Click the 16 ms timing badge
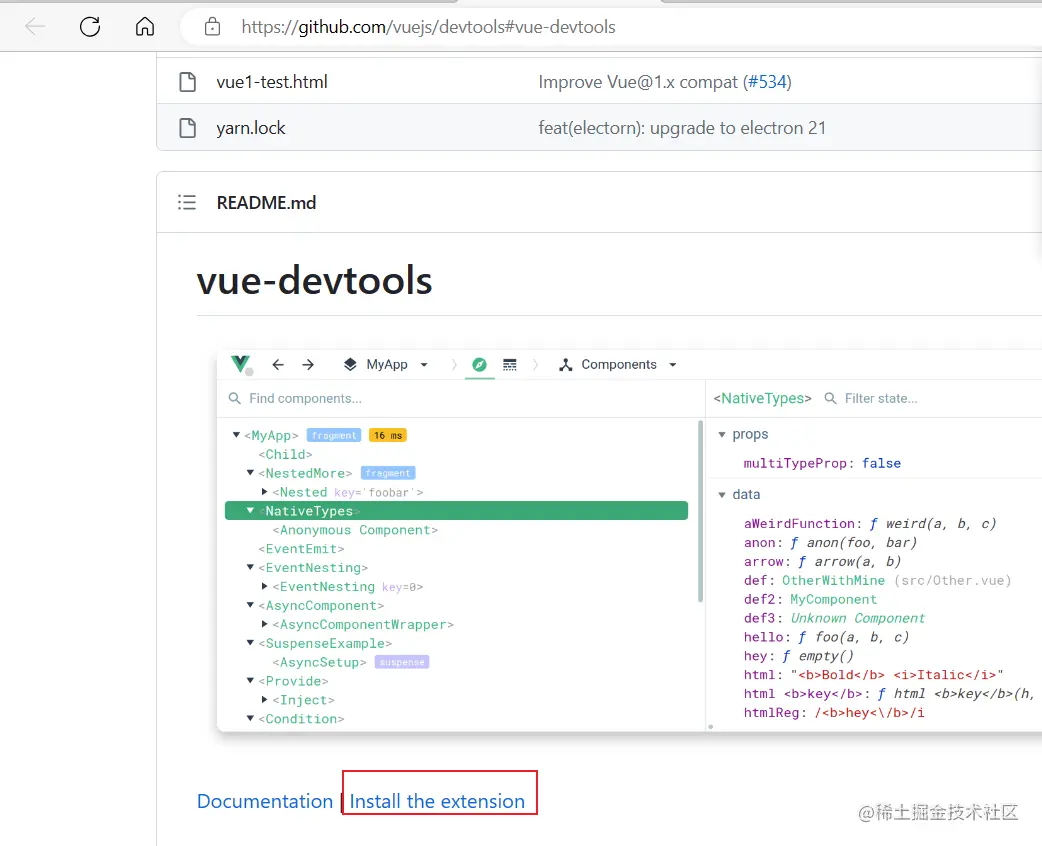Screen dimensions: 1042x846 coord(387,435)
